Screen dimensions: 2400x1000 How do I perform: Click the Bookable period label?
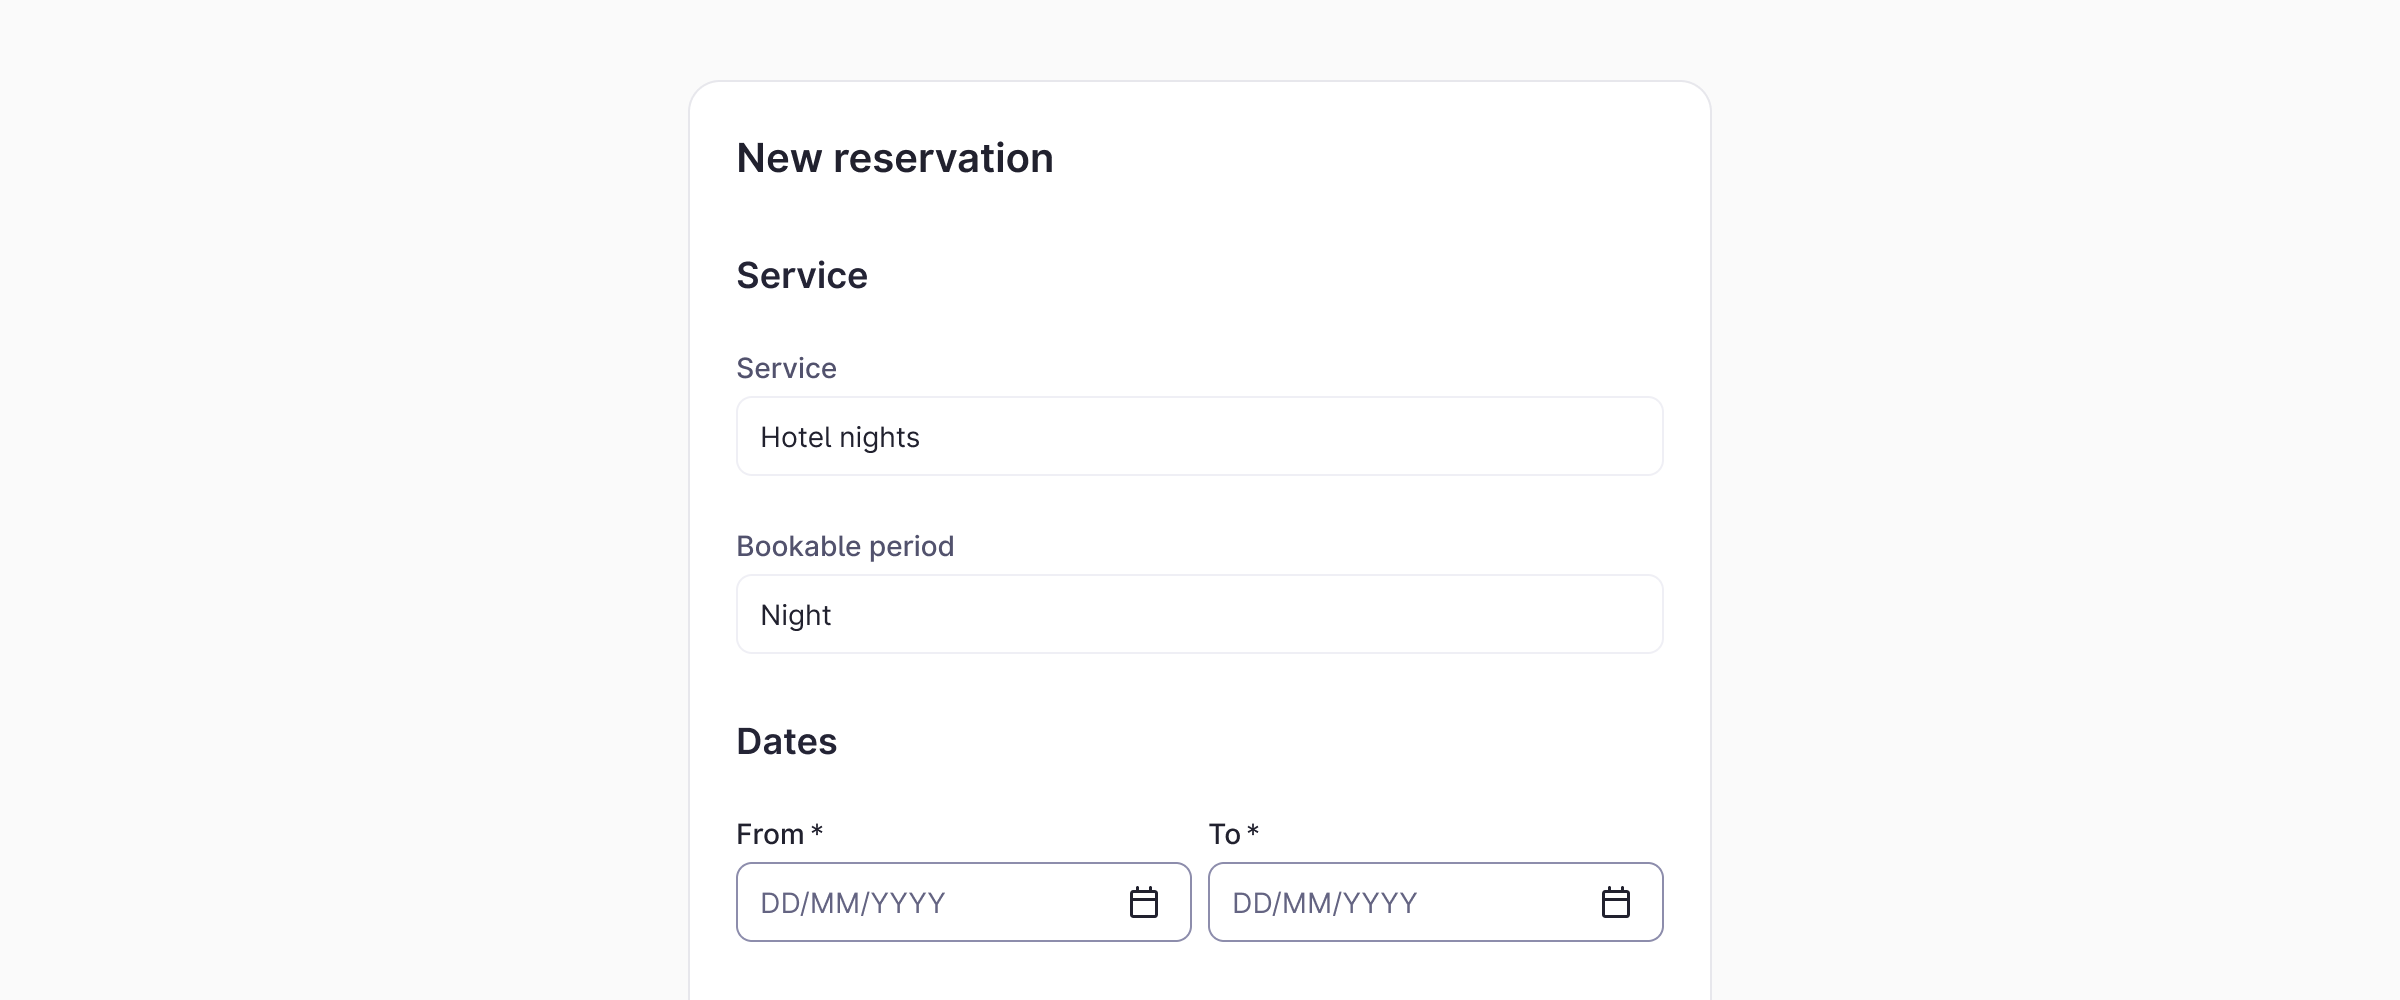(845, 546)
